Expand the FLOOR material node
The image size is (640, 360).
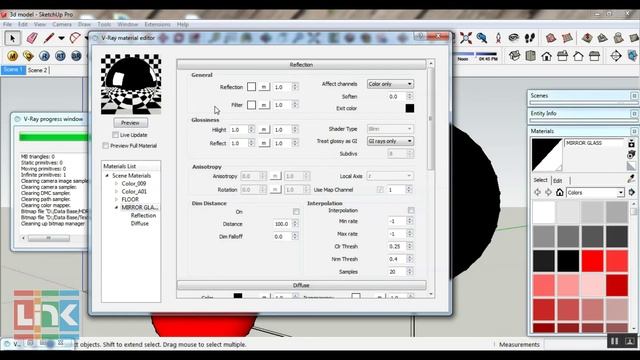click(x=116, y=199)
